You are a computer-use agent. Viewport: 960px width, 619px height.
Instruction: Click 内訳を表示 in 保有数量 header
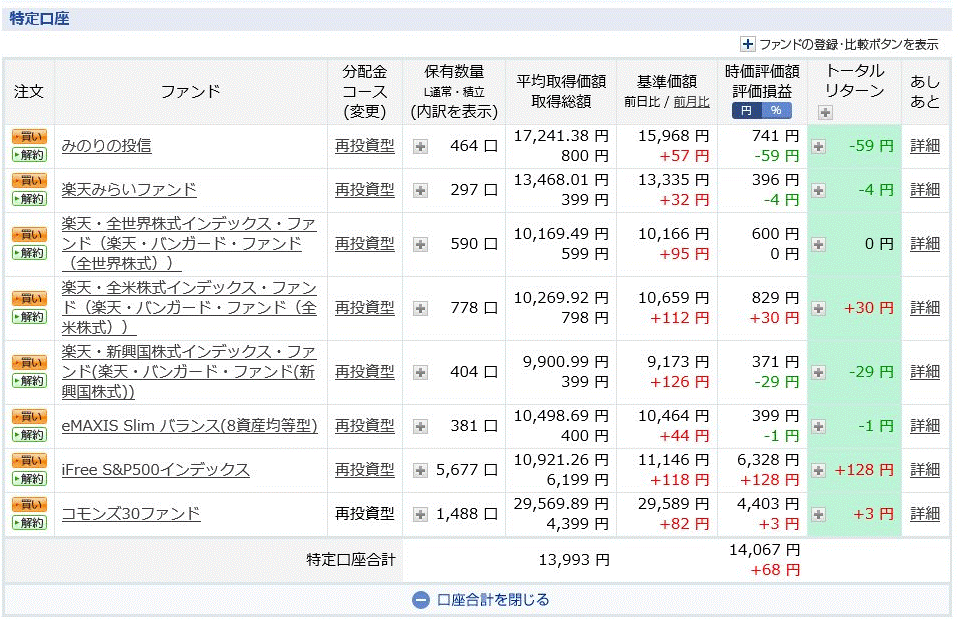pyautogui.click(x=454, y=111)
